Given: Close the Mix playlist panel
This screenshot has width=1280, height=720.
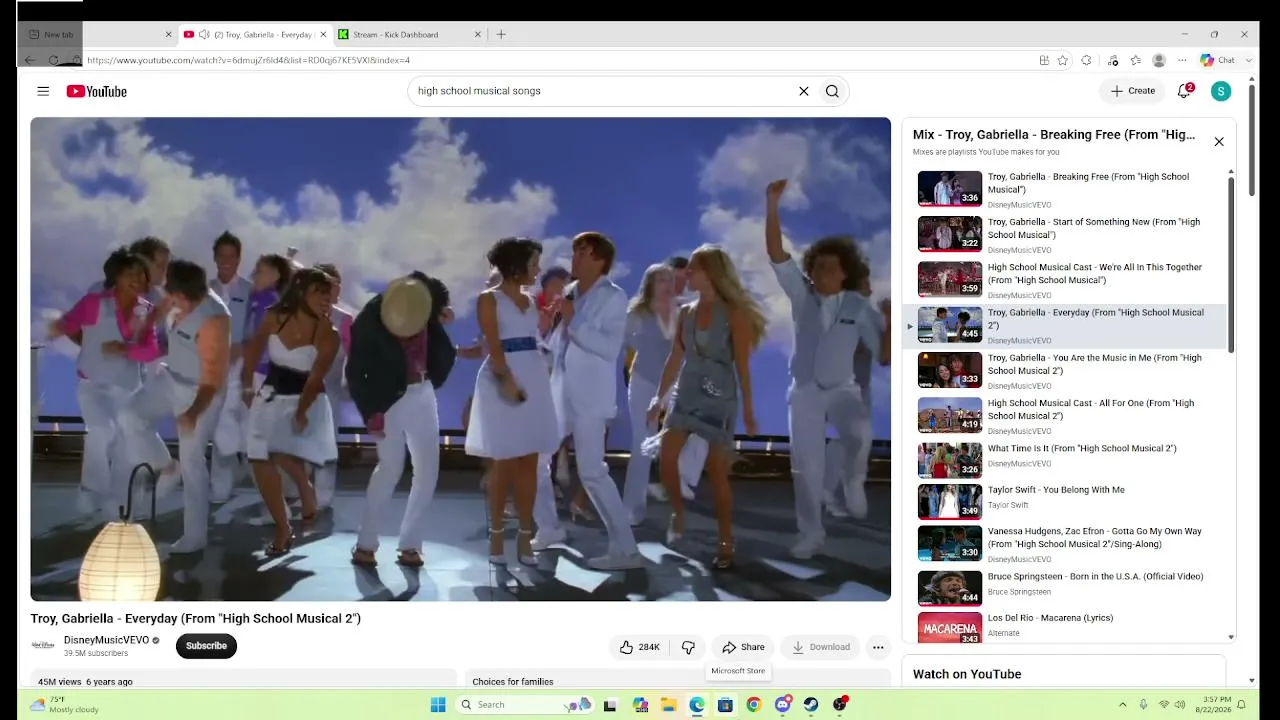Looking at the screenshot, I should click(x=1219, y=142).
